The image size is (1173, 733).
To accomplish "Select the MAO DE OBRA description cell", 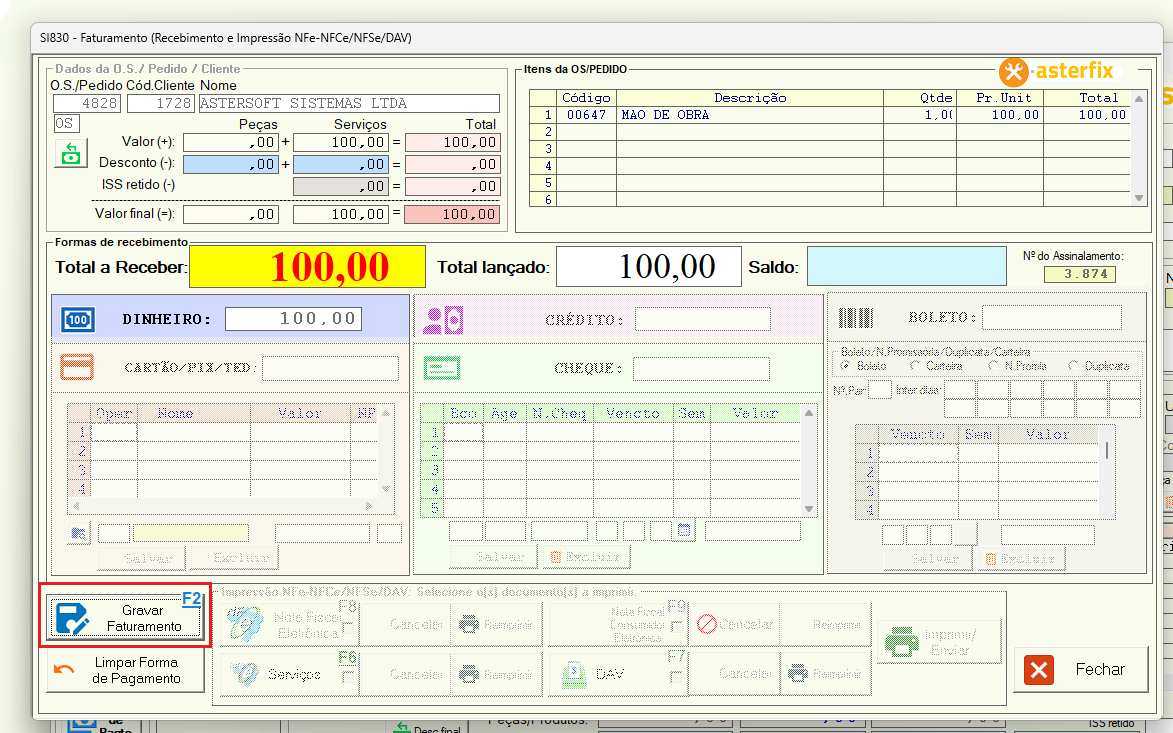I will pos(750,115).
